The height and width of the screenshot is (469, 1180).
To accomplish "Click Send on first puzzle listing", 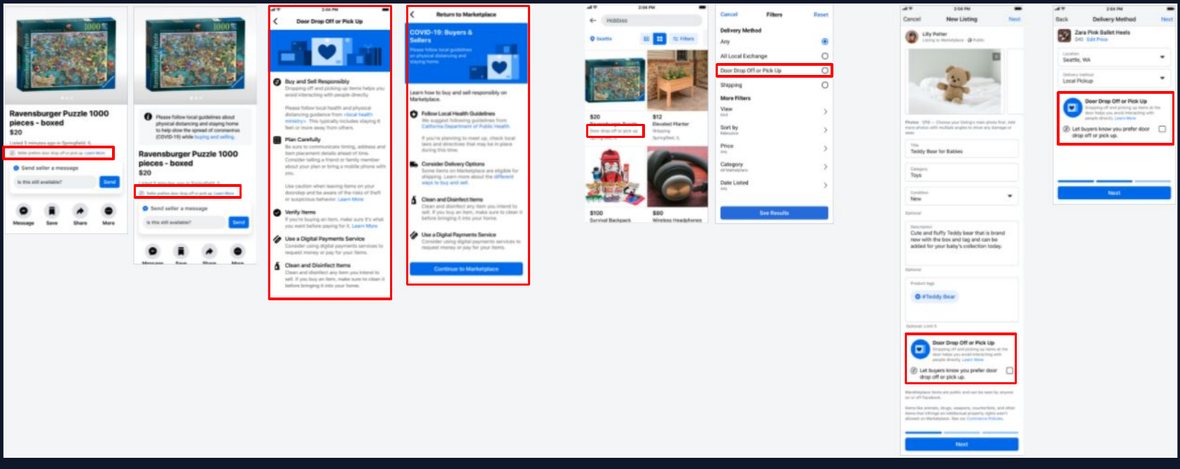I will (x=110, y=182).
